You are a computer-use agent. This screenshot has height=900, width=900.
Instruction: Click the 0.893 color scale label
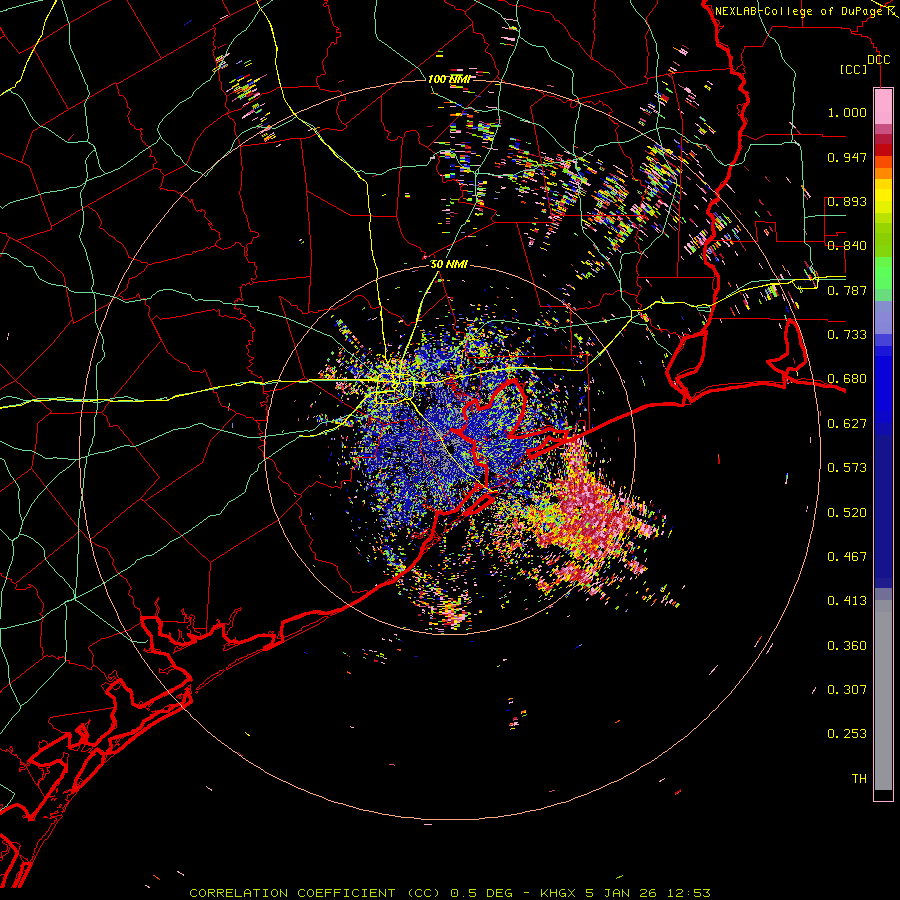(847, 201)
